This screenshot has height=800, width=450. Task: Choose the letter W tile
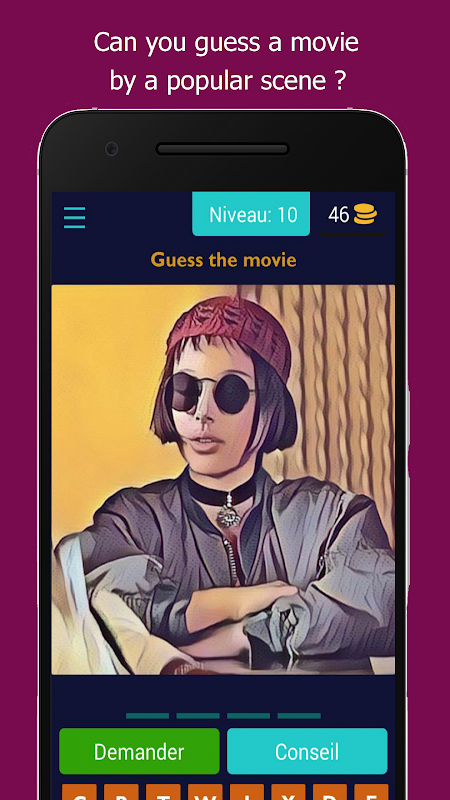click(x=205, y=792)
